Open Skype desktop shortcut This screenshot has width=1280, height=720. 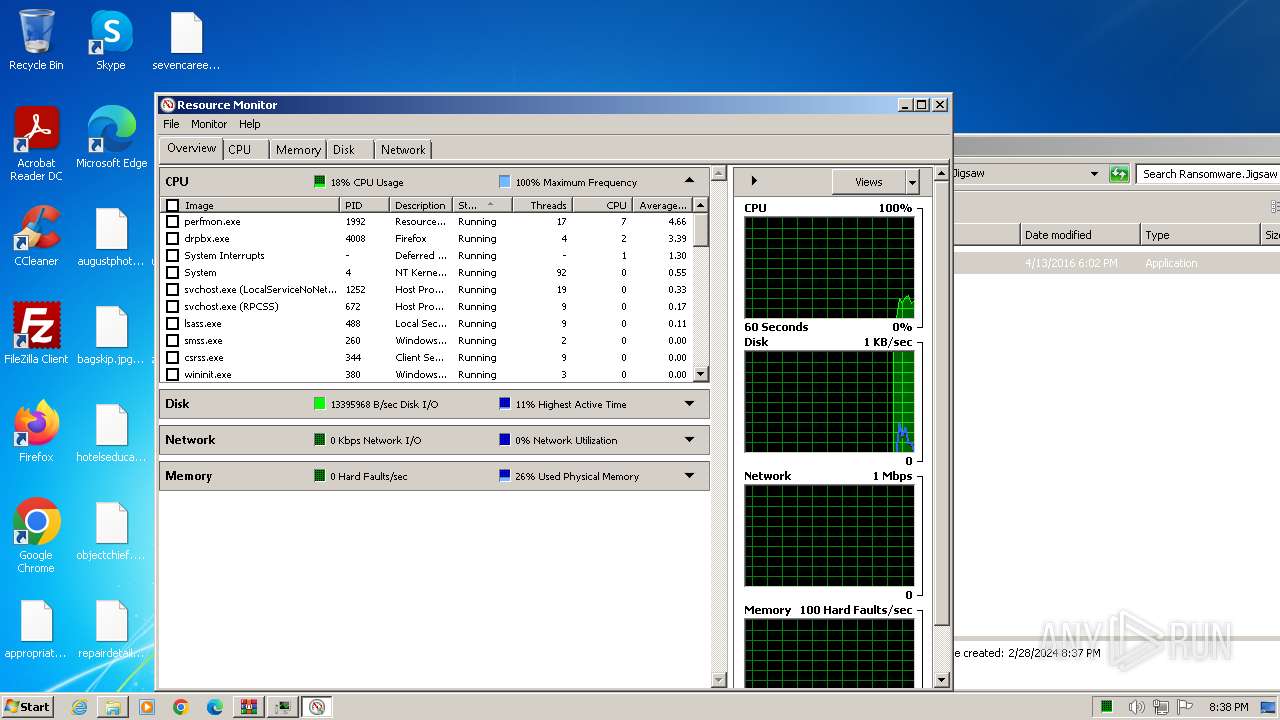[111, 40]
